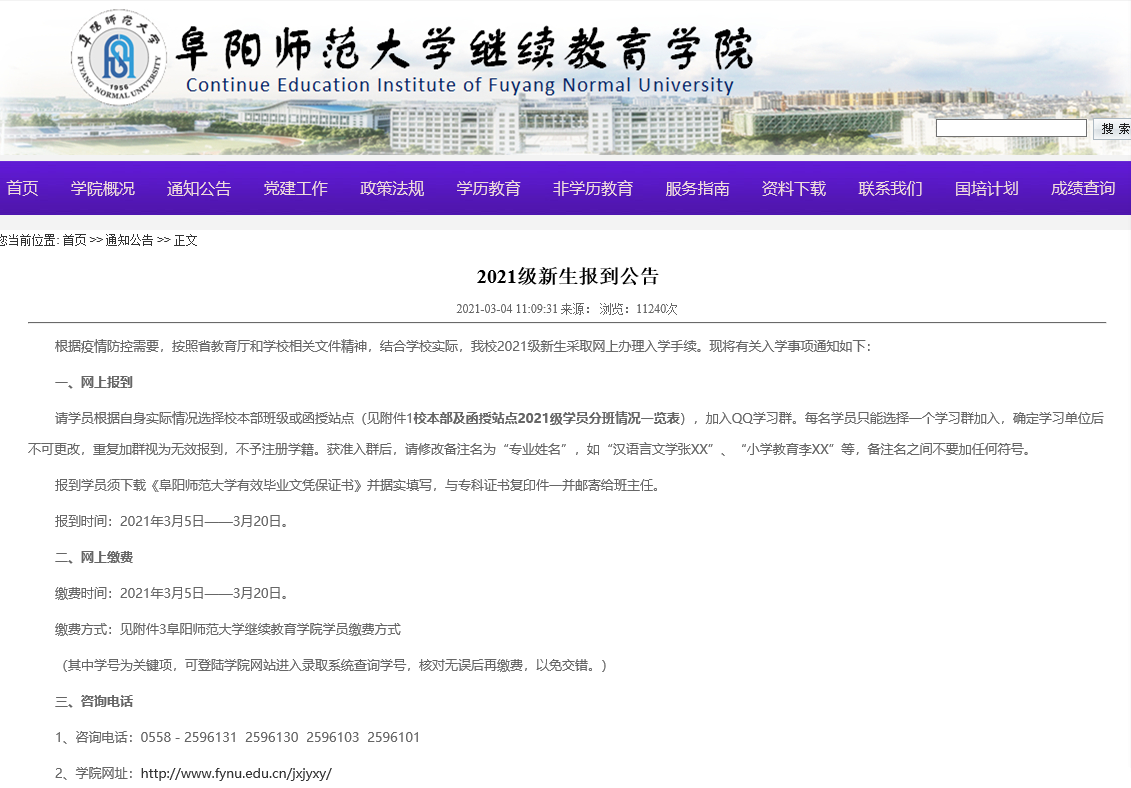Screen dimensions: 1131x788
Task: Click the banner title 阜阳师范大学继续教育学院
Action: pyautogui.click(x=464, y=48)
